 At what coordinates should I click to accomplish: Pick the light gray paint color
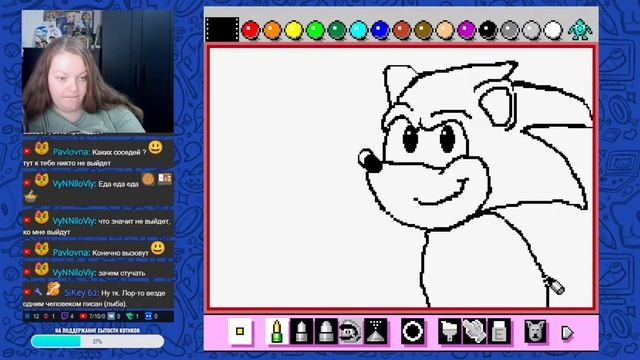[531, 30]
